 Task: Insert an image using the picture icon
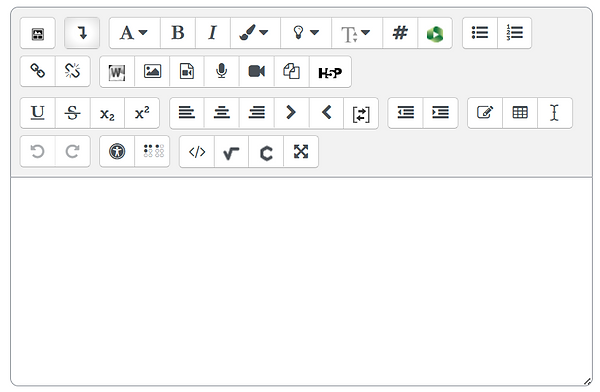152,72
